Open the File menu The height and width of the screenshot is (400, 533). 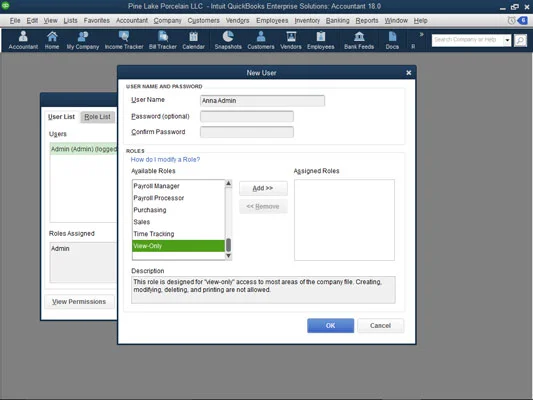(x=15, y=21)
